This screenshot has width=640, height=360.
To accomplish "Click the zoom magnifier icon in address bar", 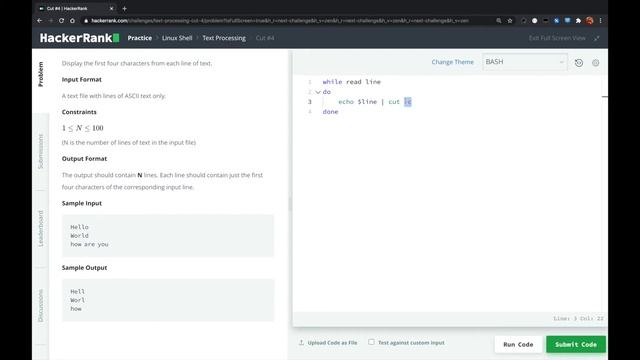I will pos(498,20).
